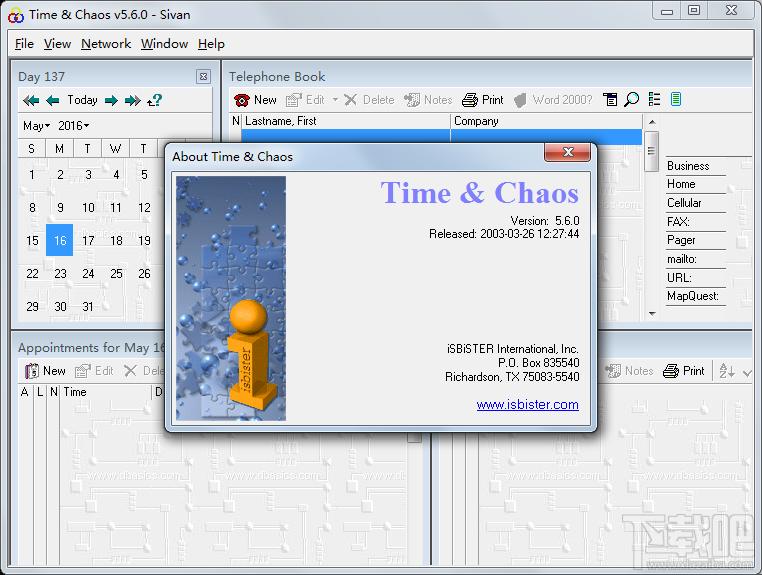This screenshot has height=575, width=762.
Task: Go to next day with right arrow
Action: [x=111, y=101]
